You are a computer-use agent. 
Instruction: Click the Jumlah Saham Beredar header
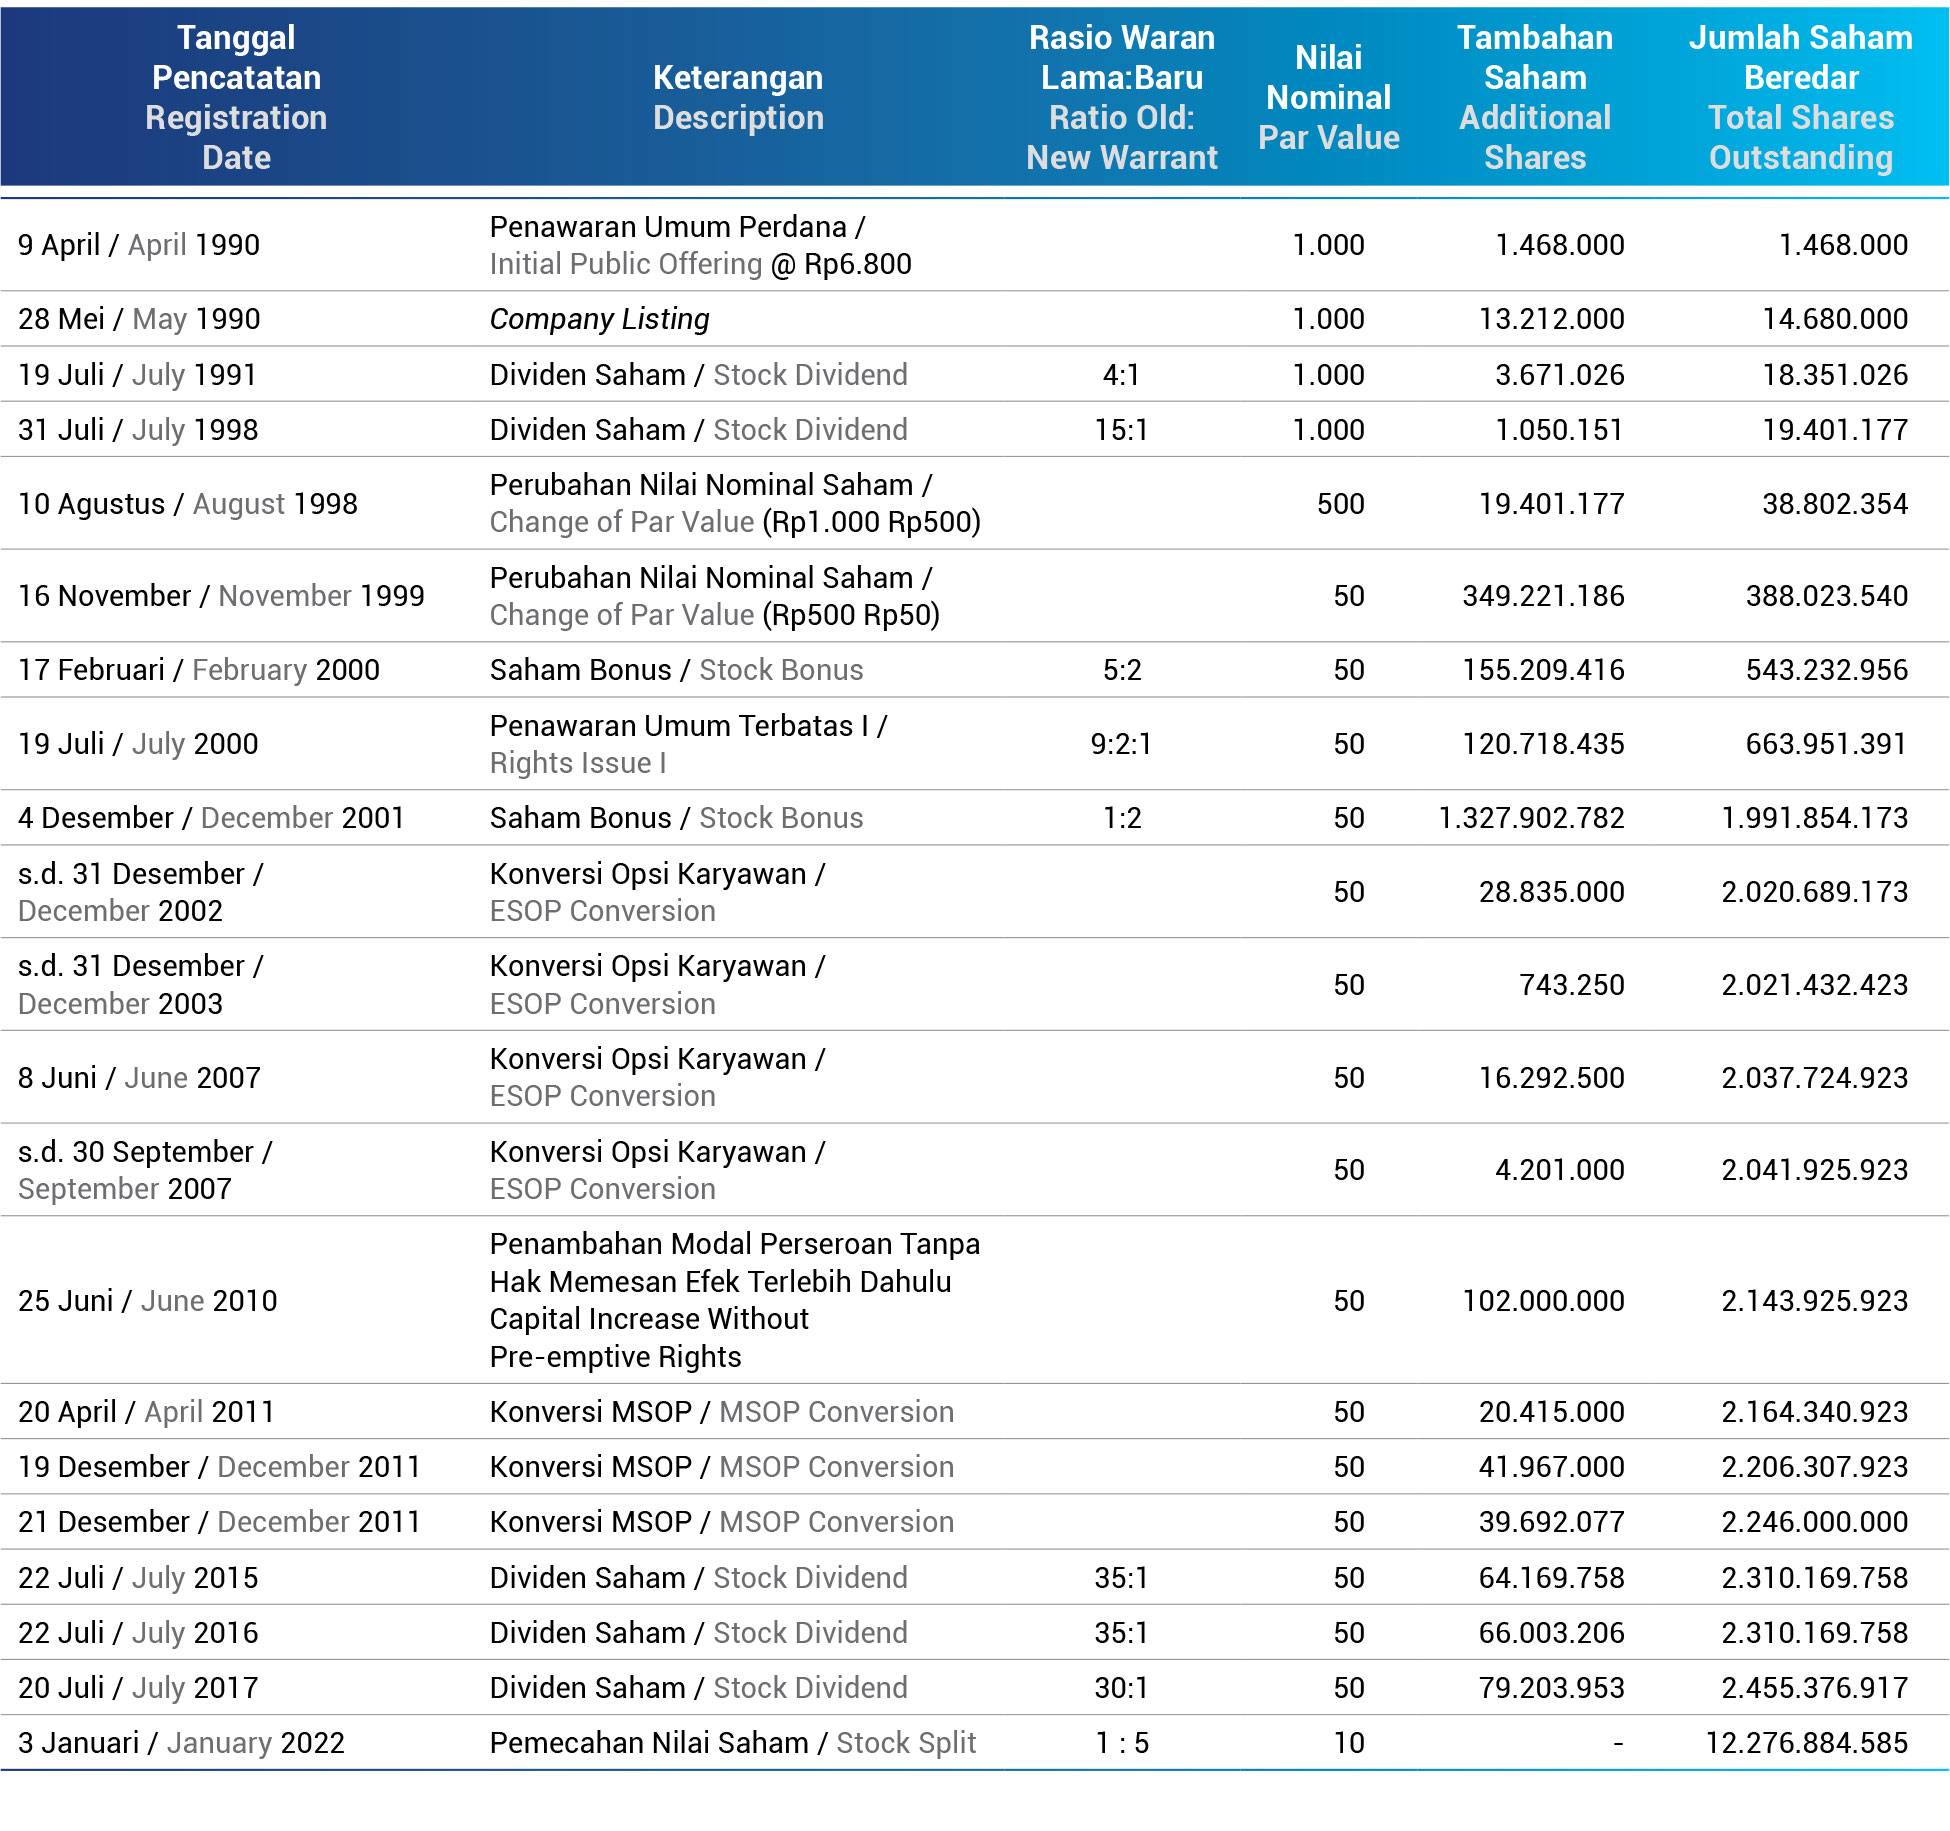coord(1800,97)
